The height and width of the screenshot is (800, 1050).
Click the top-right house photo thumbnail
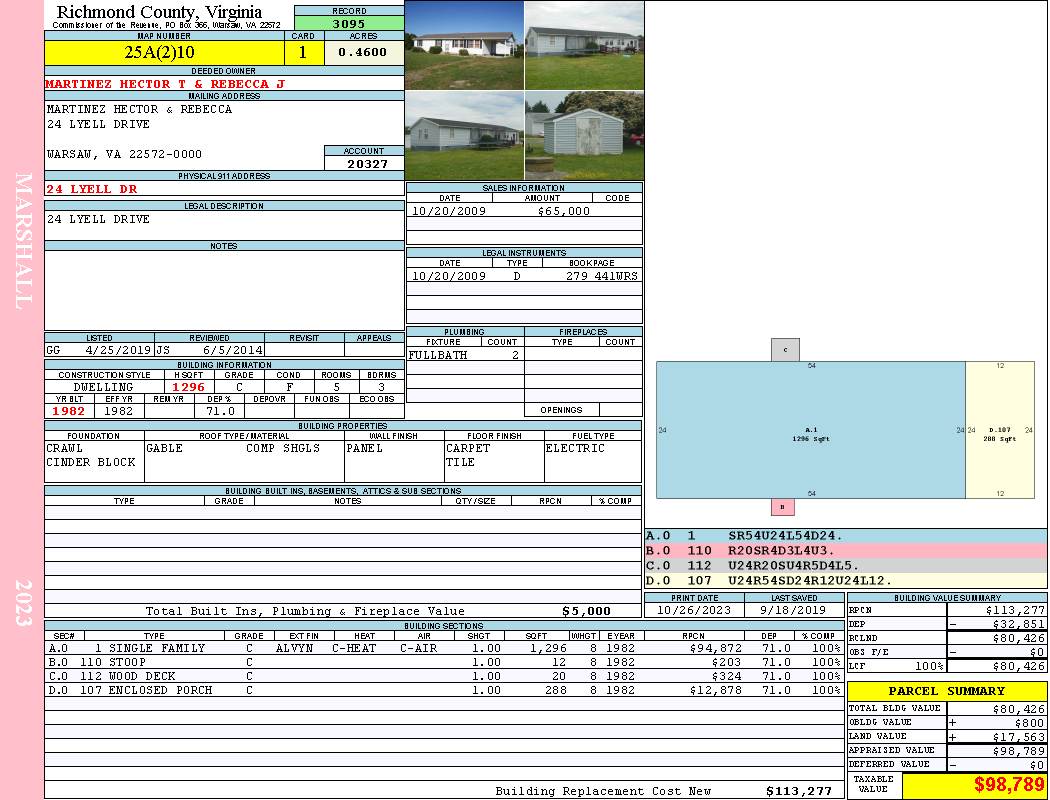click(x=584, y=45)
